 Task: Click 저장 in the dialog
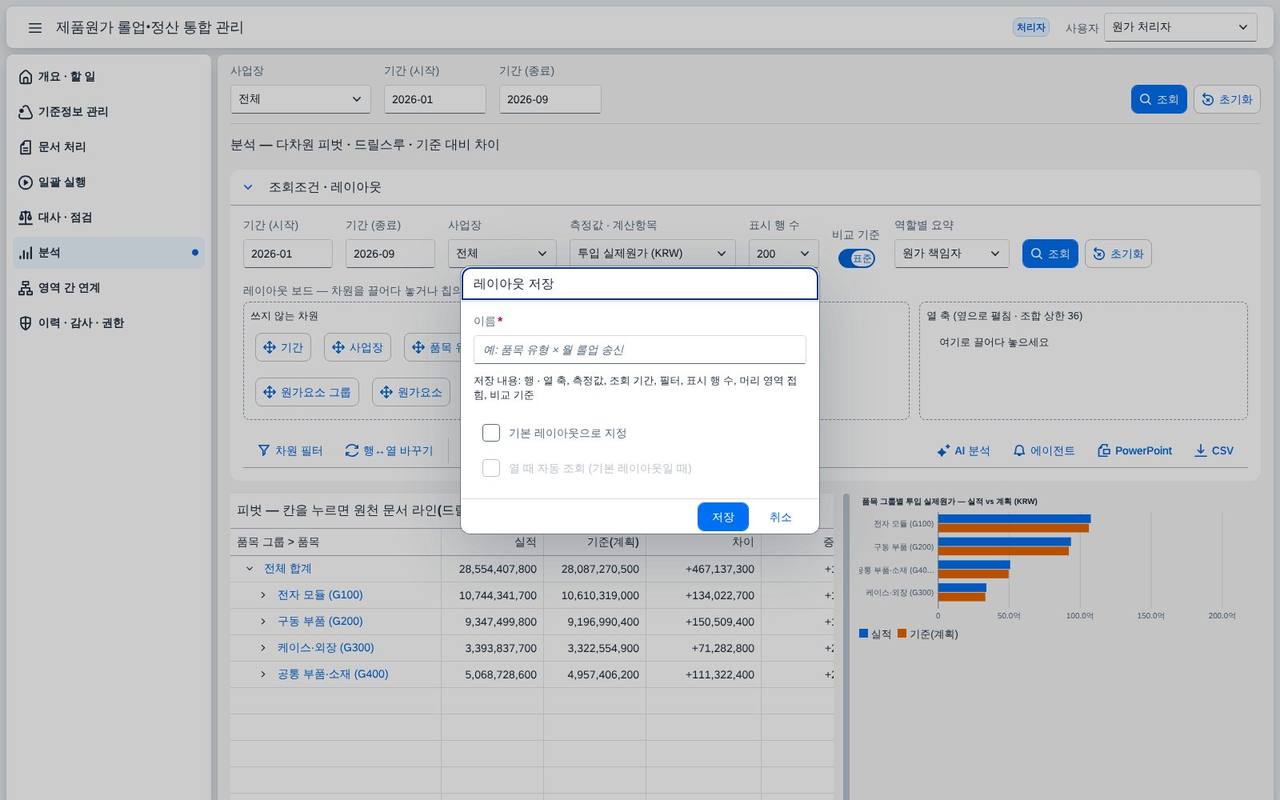click(723, 517)
